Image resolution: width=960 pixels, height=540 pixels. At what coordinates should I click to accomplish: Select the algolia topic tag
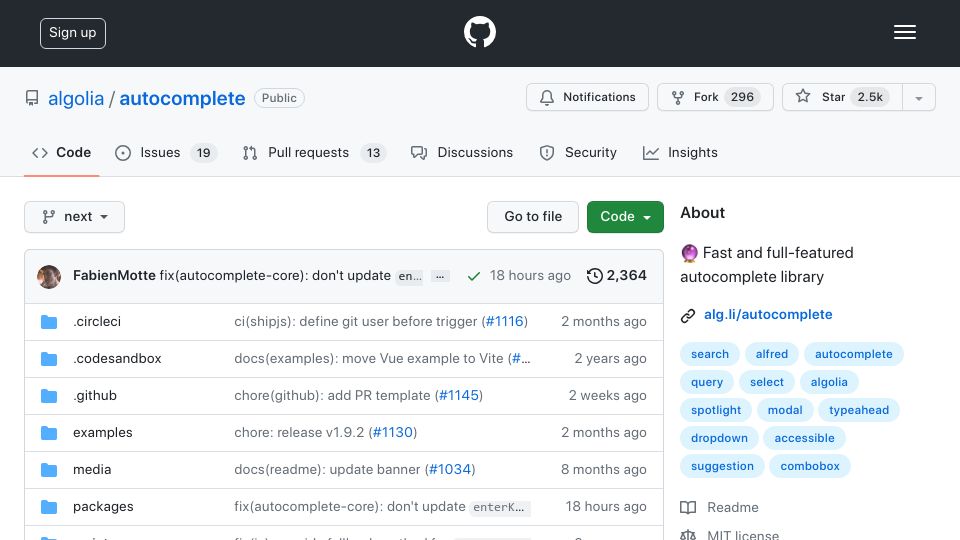[829, 382]
